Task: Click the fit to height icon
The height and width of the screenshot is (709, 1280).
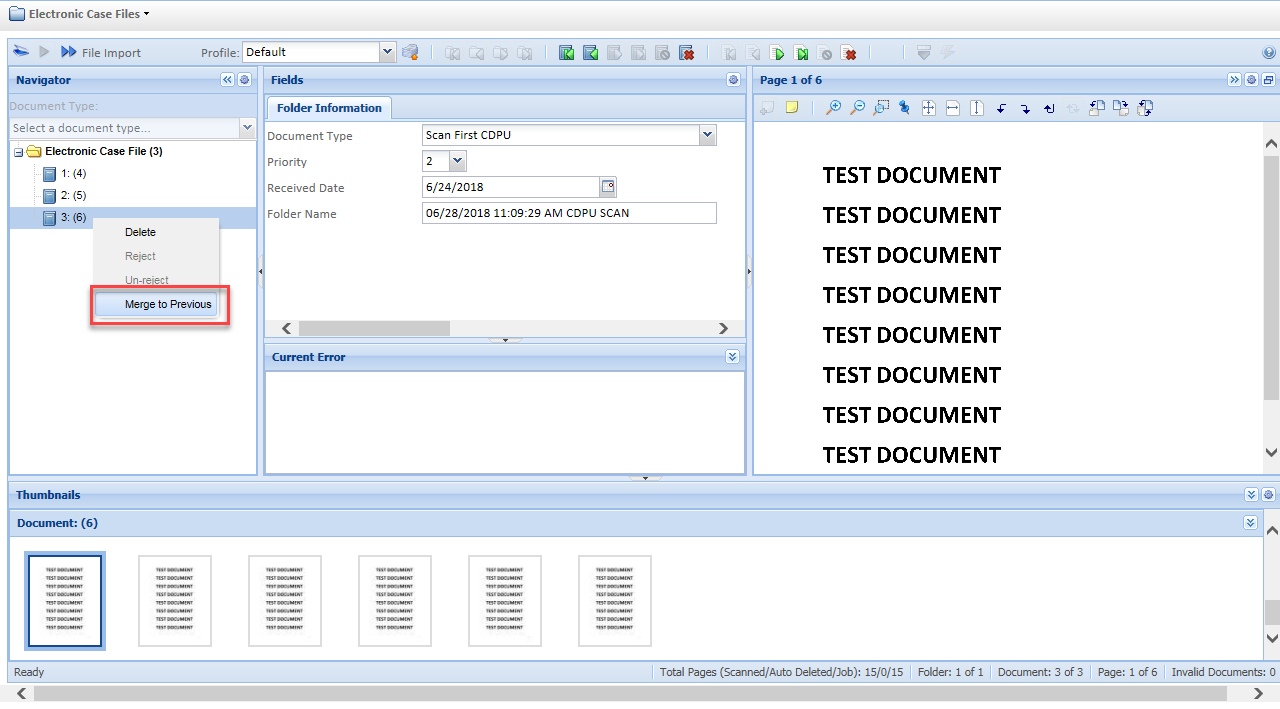Action: coord(977,108)
